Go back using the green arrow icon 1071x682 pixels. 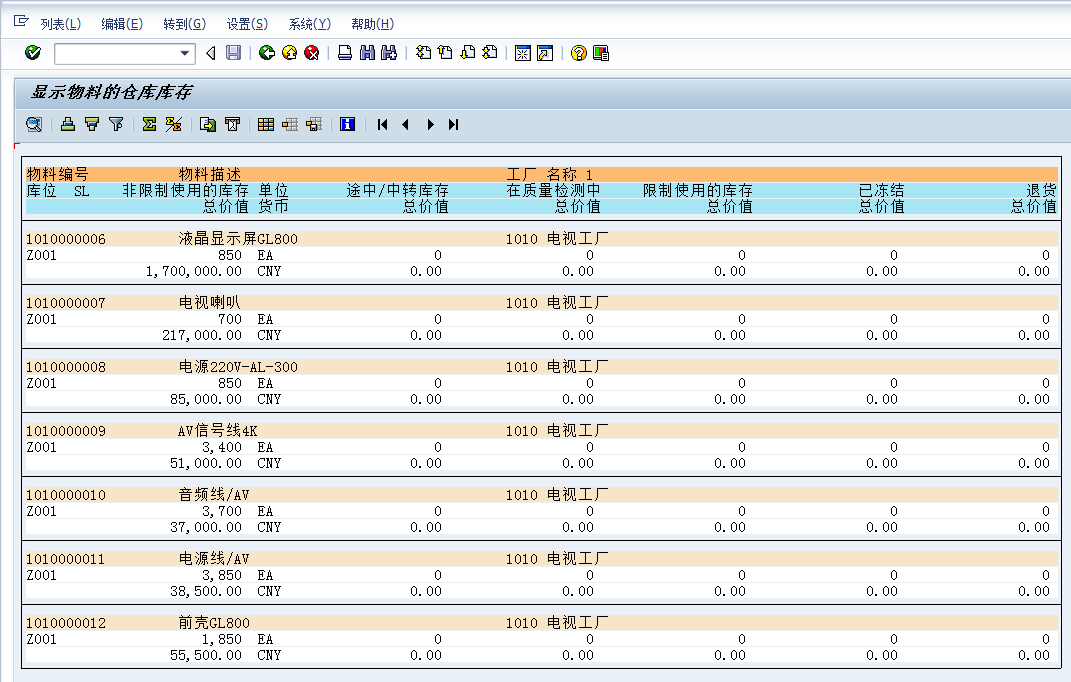click(x=266, y=52)
